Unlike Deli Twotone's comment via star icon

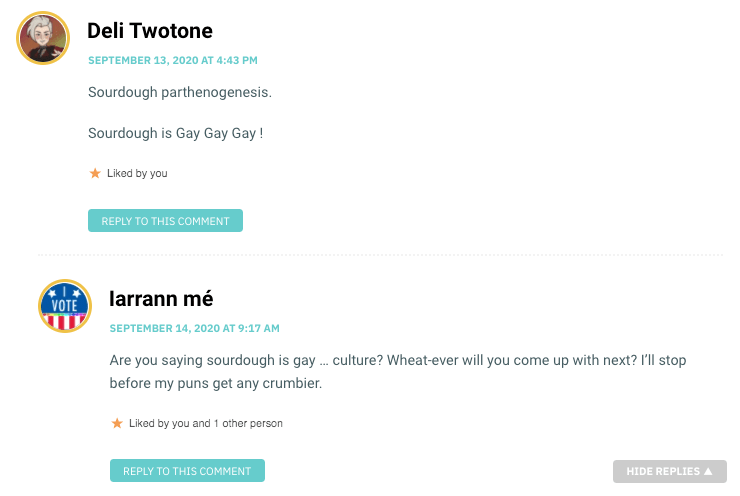(x=95, y=173)
